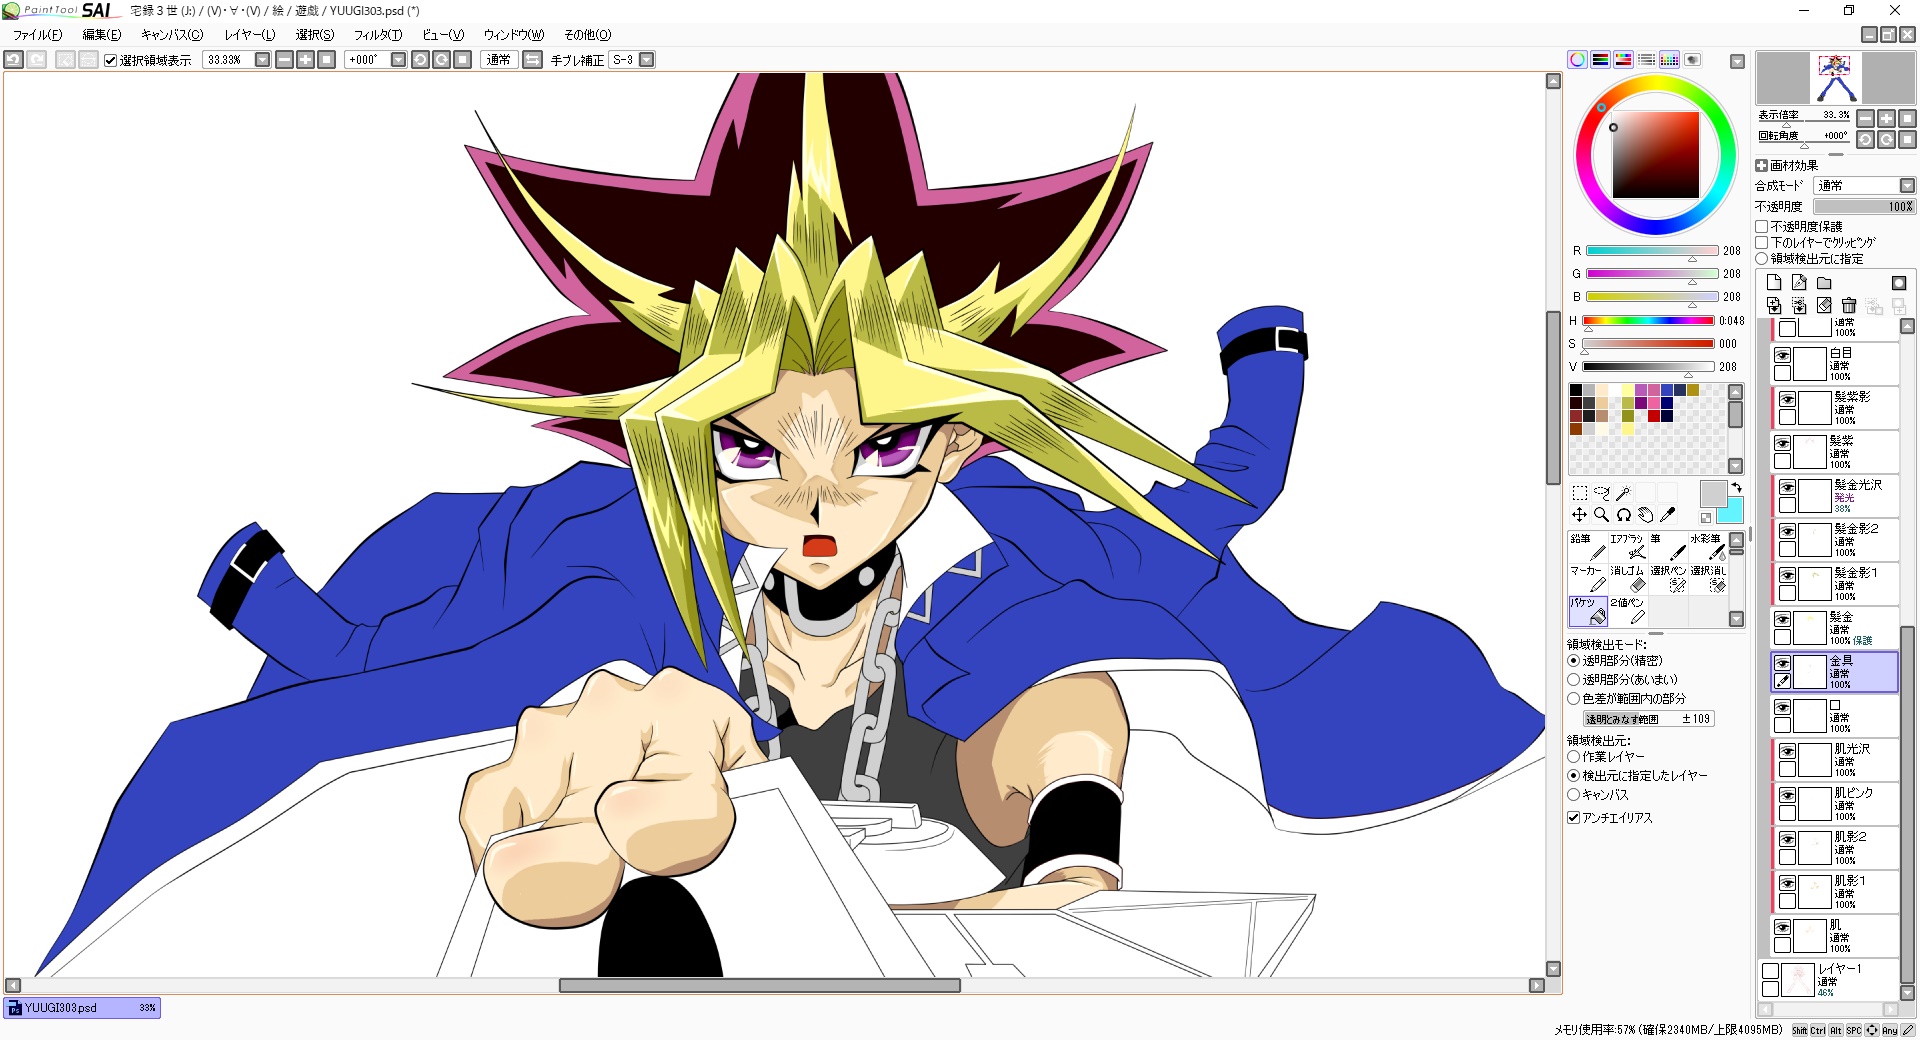Pick the move layer tool
Image resolution: width=1920 pixels, height=1040 pixels.
click(x=1579, y=515)
